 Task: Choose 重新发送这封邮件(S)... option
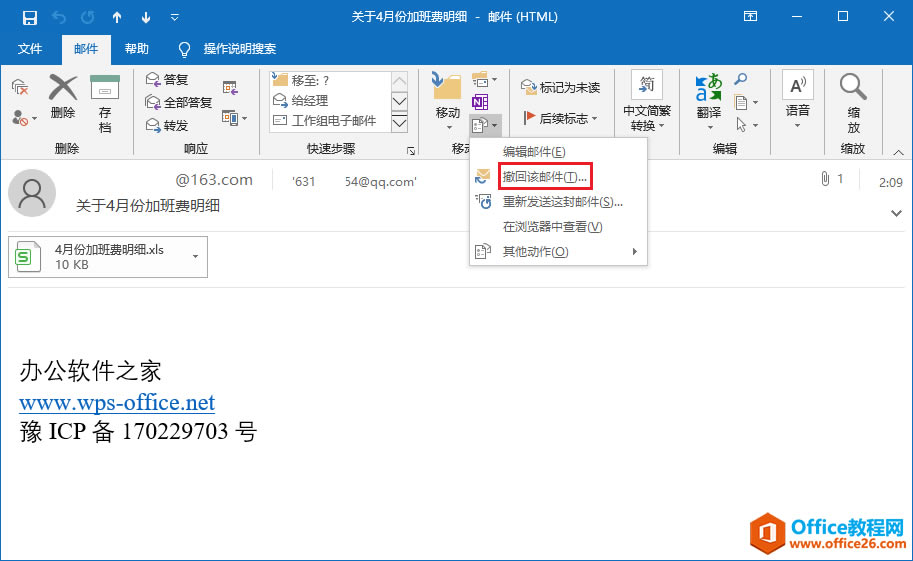click(x=558, y=202)
